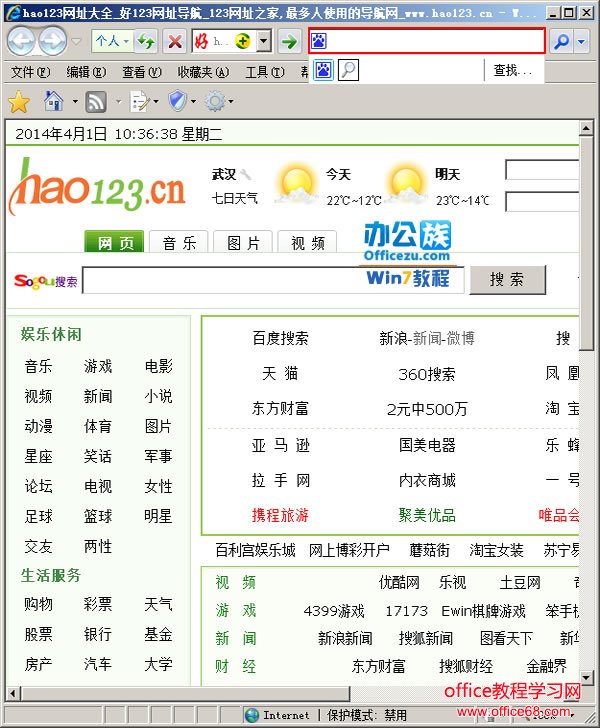The width and height of the screenshot is (600, 728).
Task: Open the 查看(V) menu
Action: click(x=142, y=72)
